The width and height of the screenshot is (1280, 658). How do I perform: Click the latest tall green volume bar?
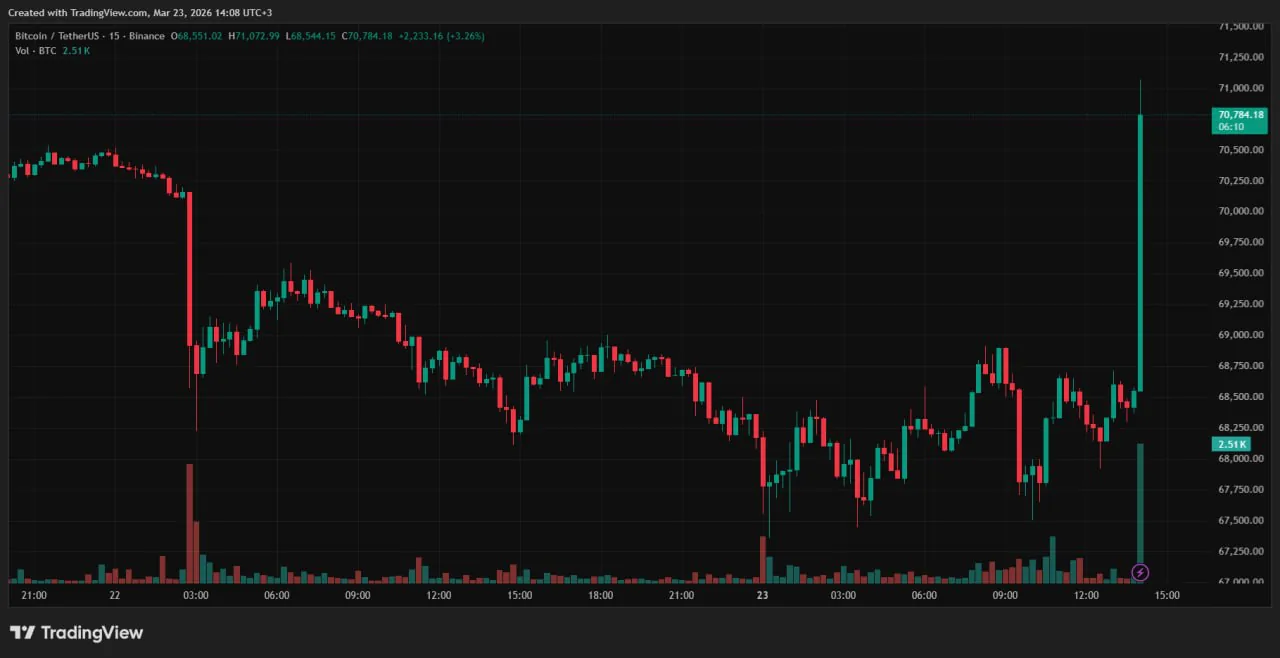[1140, 505]
